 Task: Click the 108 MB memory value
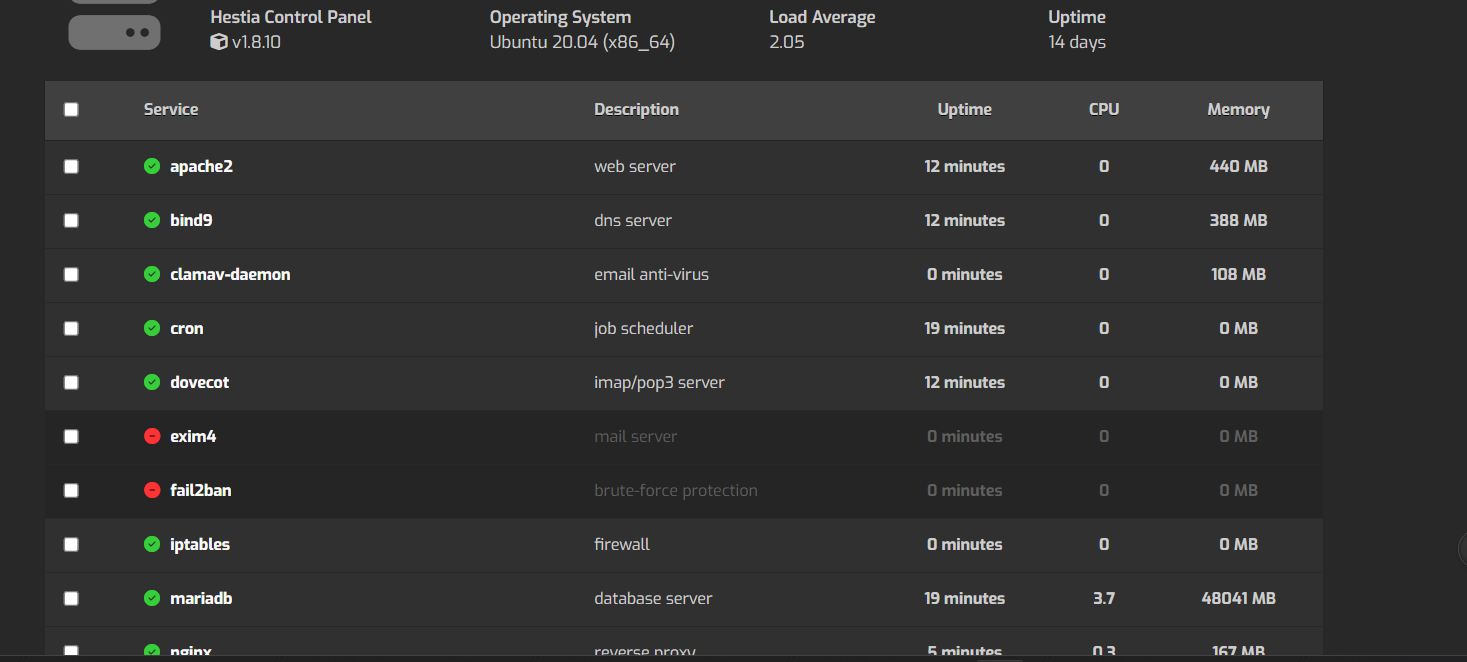coord(1238,274)
